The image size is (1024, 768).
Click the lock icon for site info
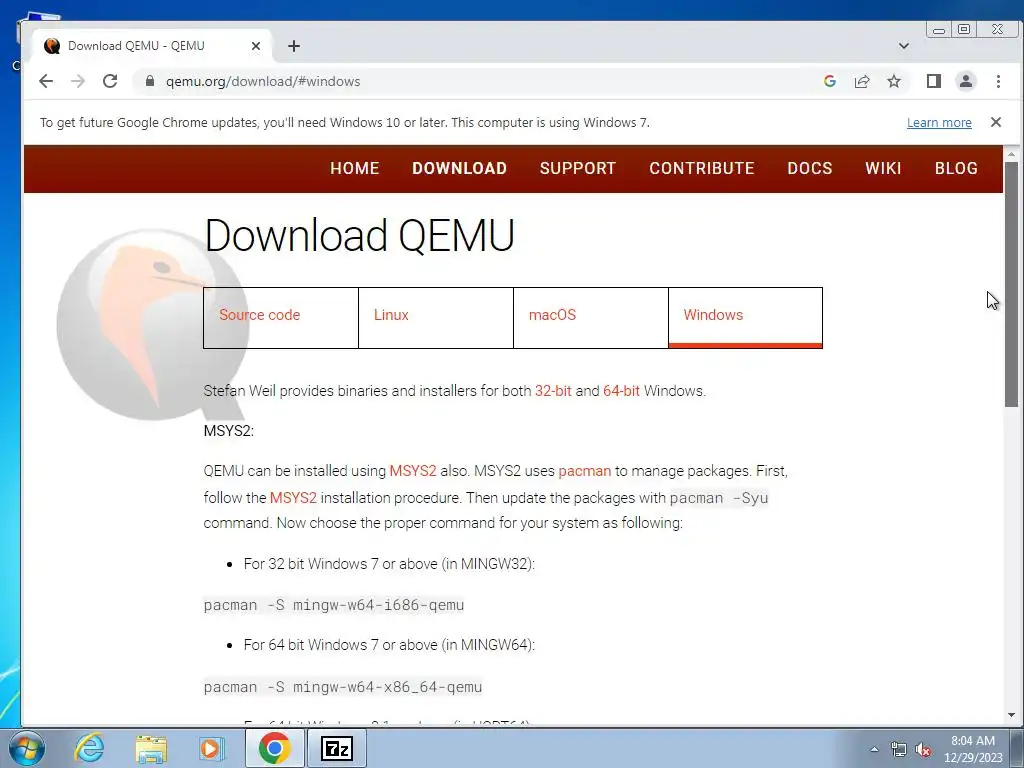click(150, 81)
